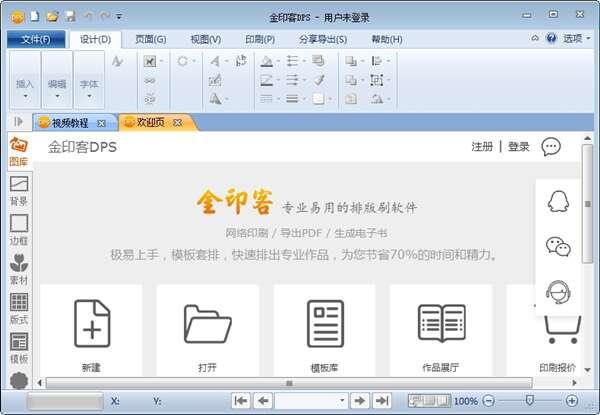Click the zoom slider in status bar

point(530,401)
